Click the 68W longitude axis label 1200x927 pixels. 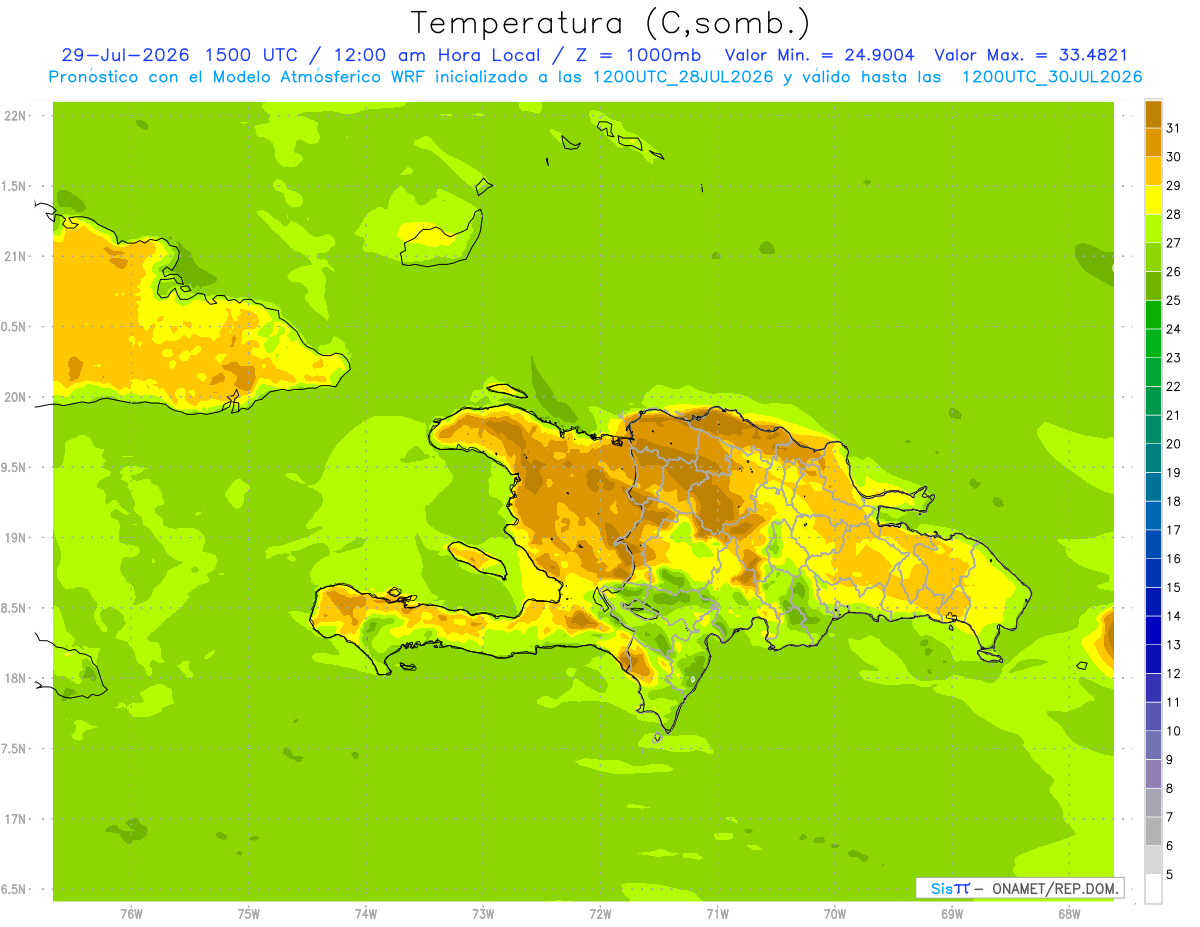[1069, 914]
